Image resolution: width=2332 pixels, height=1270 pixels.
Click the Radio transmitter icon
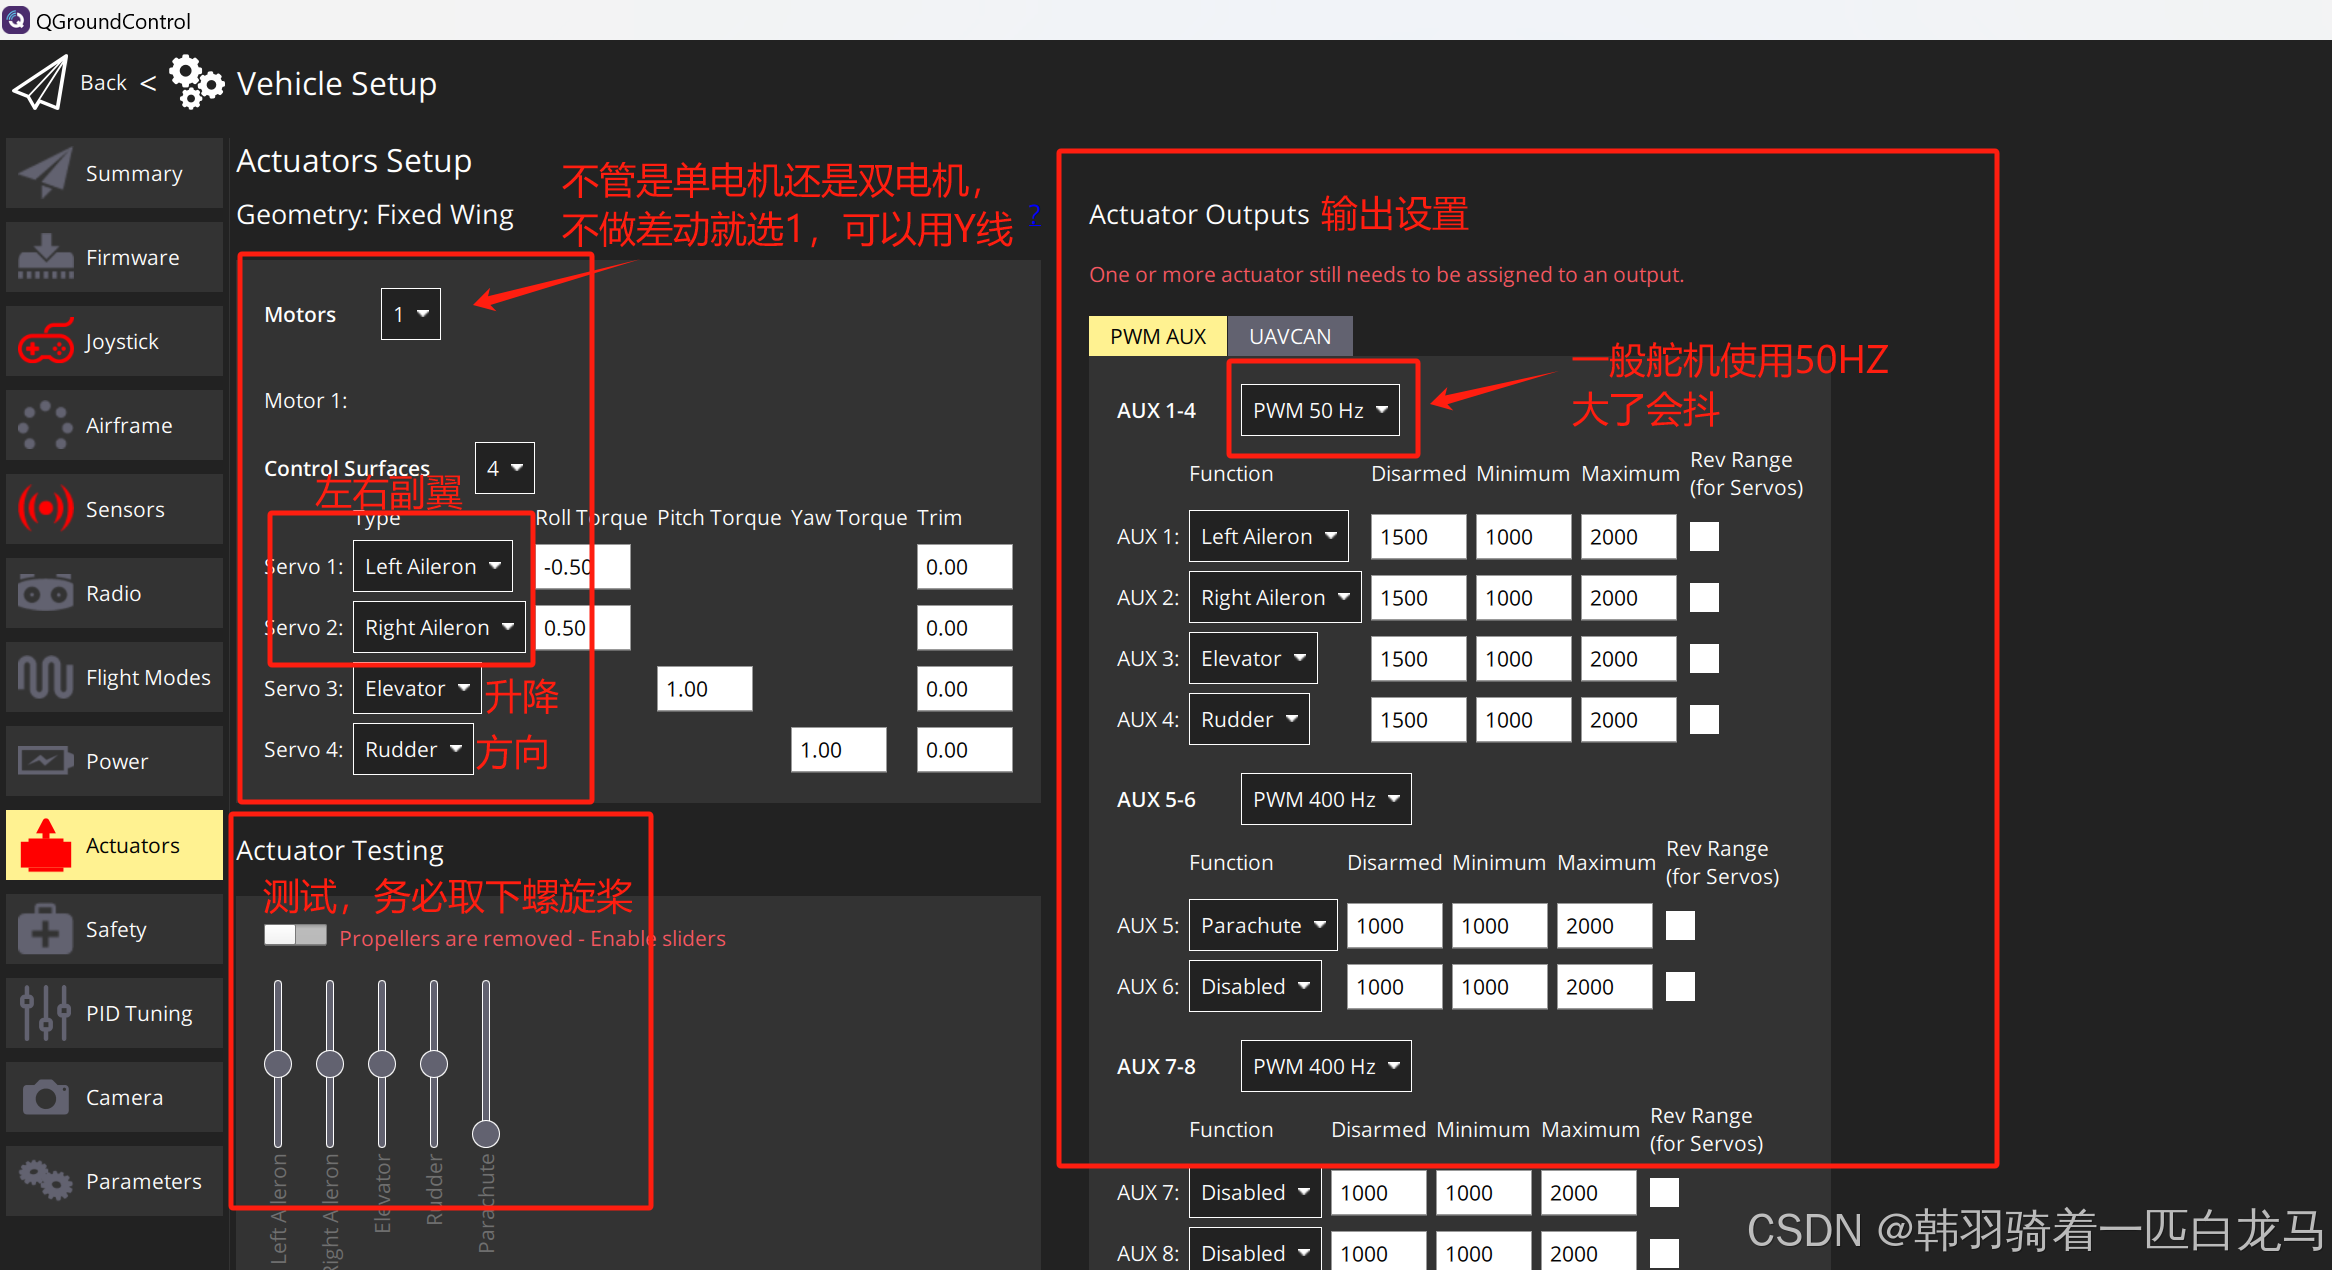click(45, 593)
